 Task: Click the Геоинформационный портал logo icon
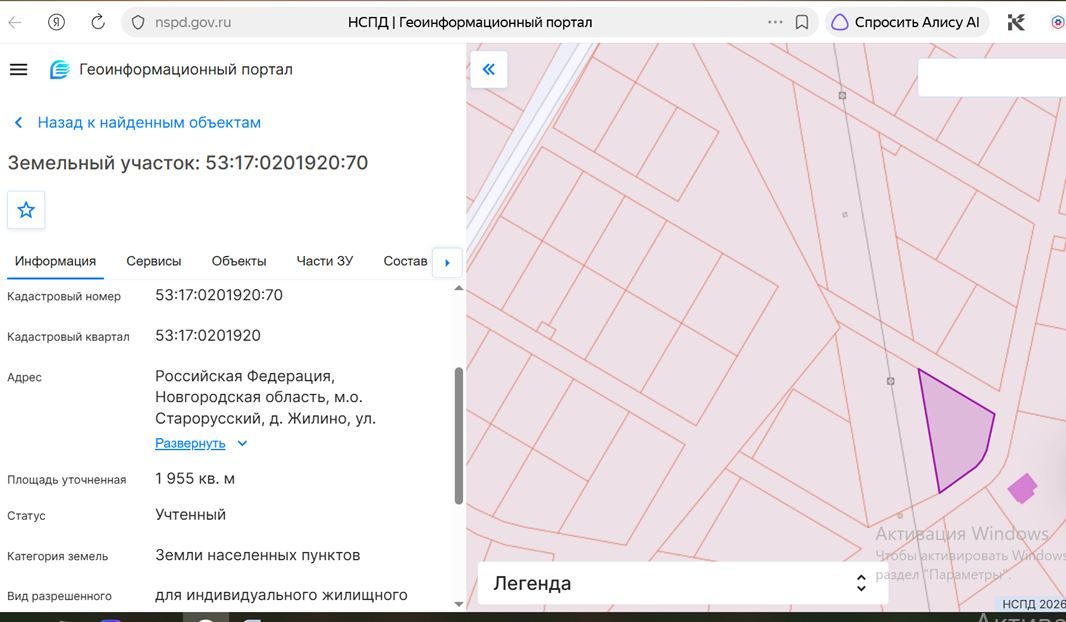click(x=60, y=69)
